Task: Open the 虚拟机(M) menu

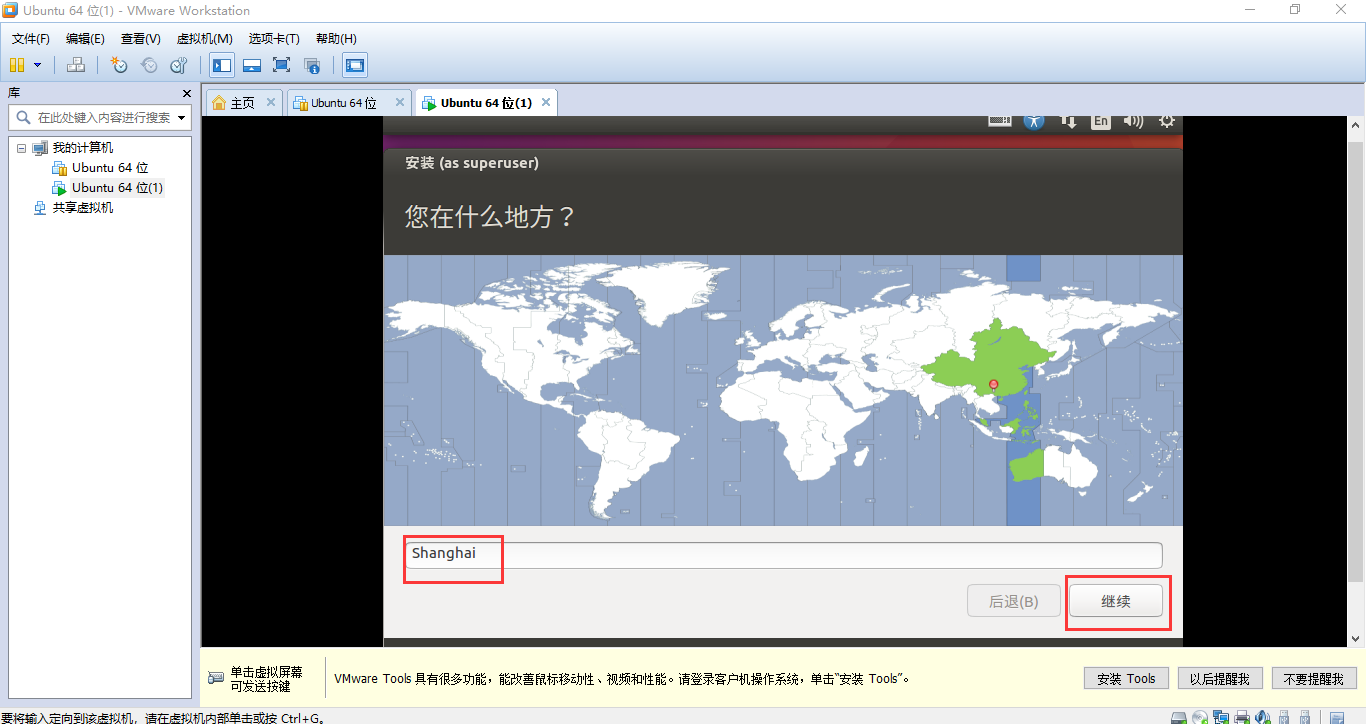Action: click(x=204, y=39)
